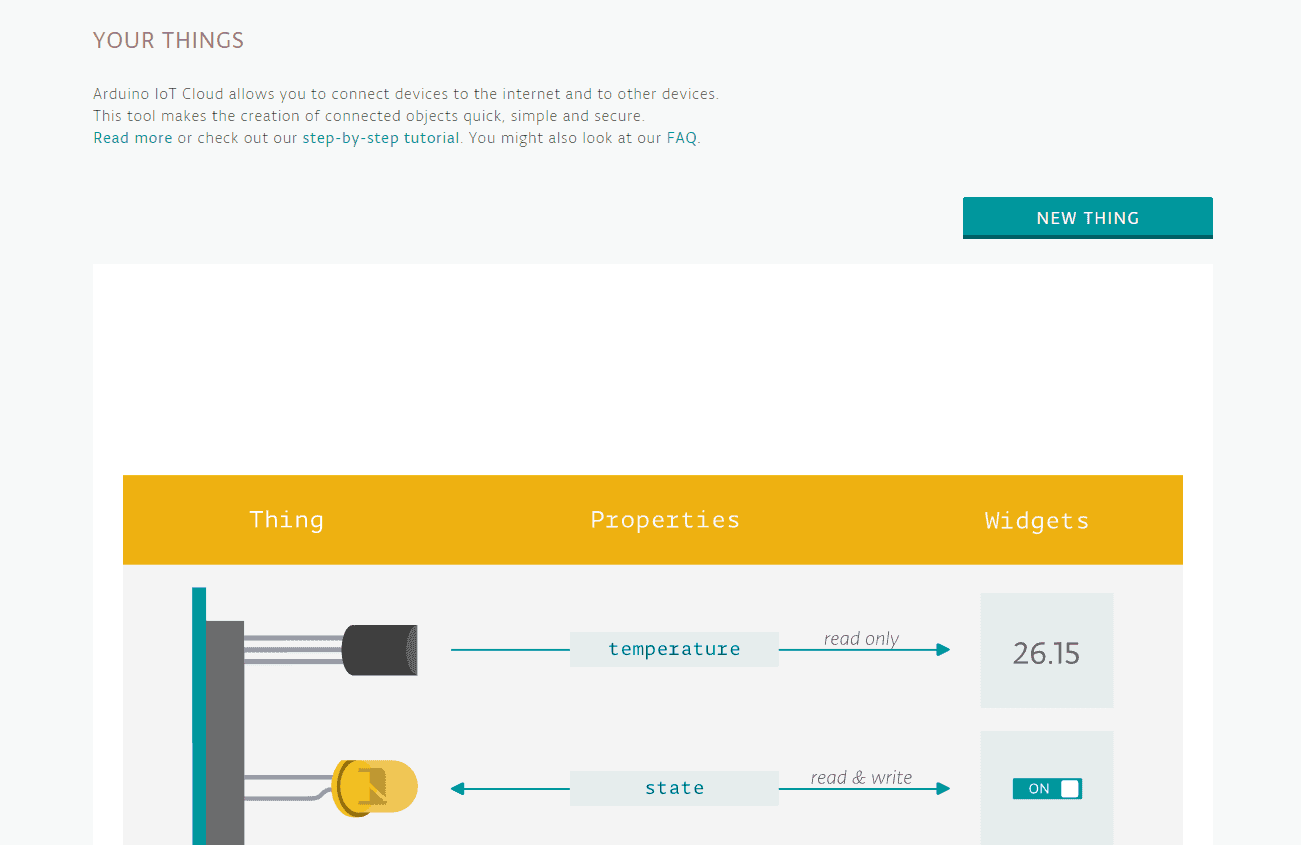Click the 26.15 temperature value widget

(x=1046, y=653)
